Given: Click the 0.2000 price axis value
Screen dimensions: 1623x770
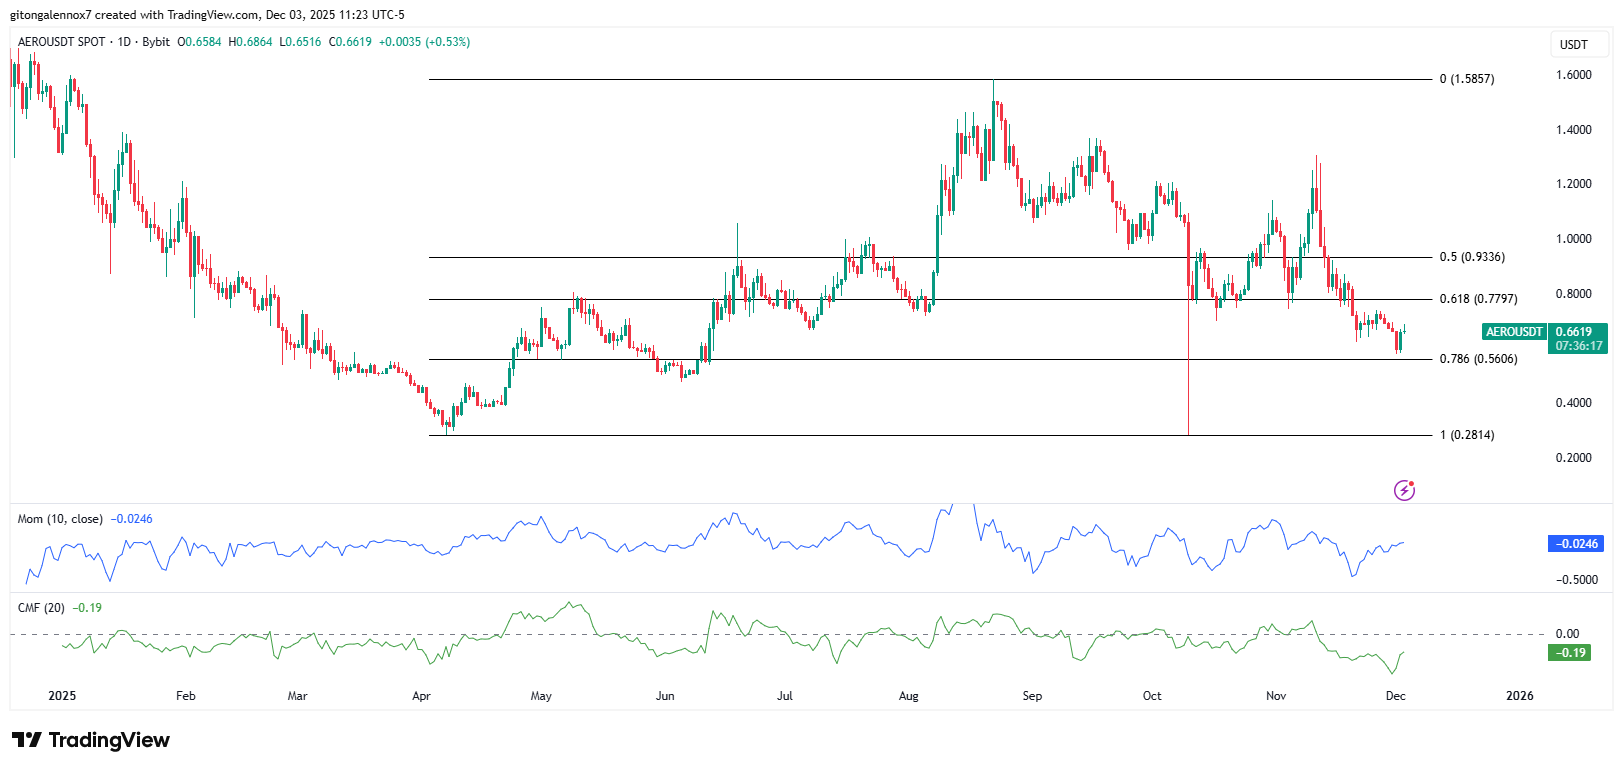Looking at the screenshot, I should [1574, 458].
